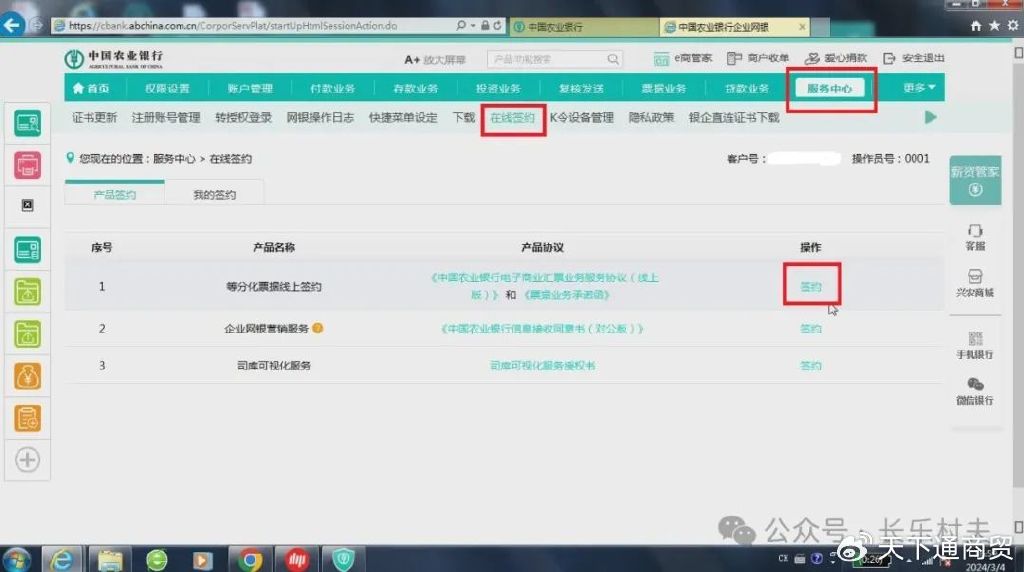Open the 账户管理 menu
This screenshot has height=572, width=1024.
250,88
